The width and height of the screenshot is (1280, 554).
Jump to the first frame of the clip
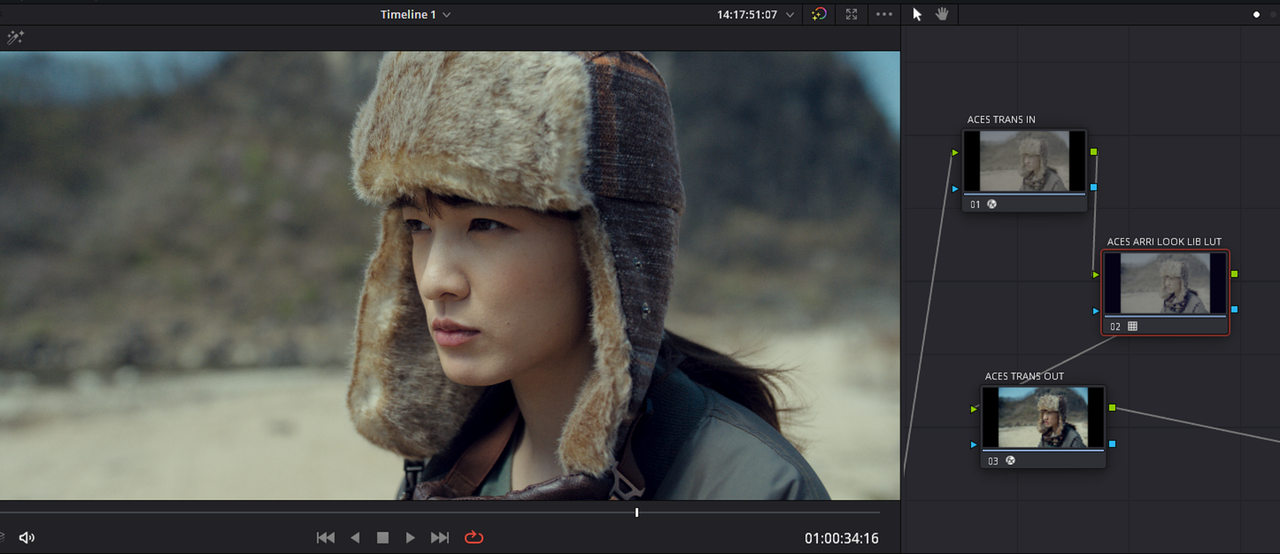[326, 538]
